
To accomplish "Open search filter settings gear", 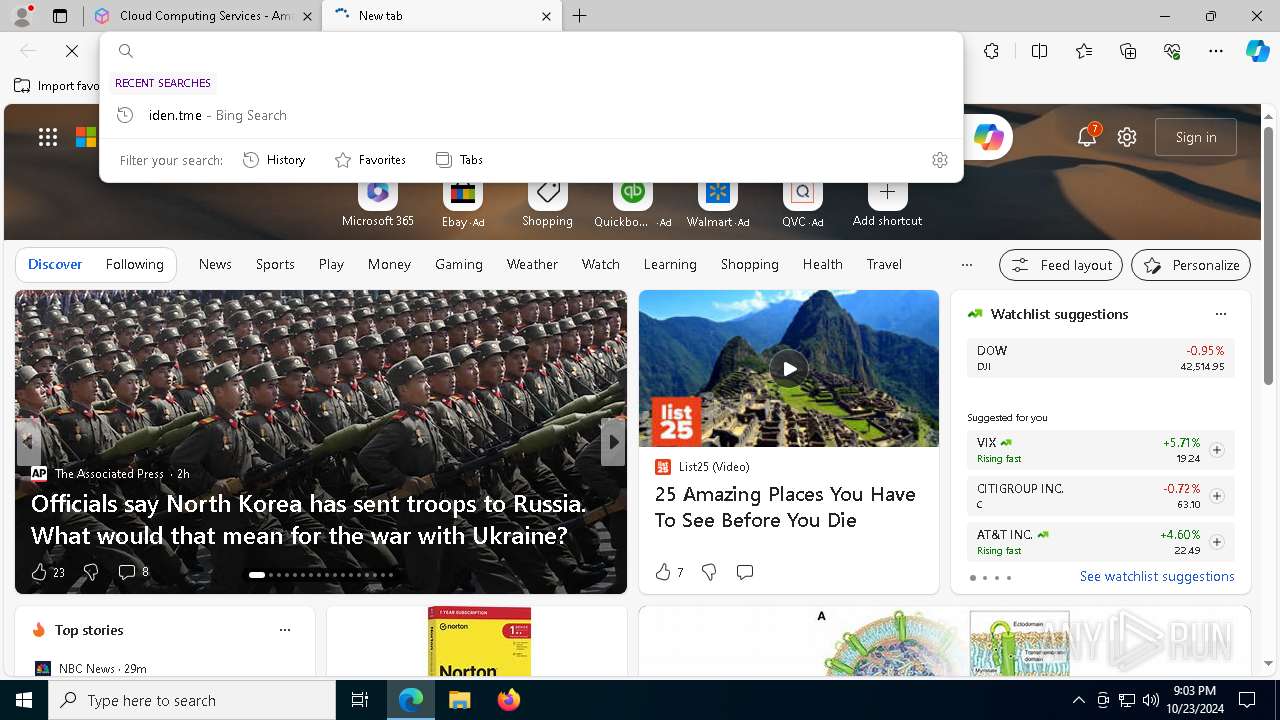I will point(939,160).
